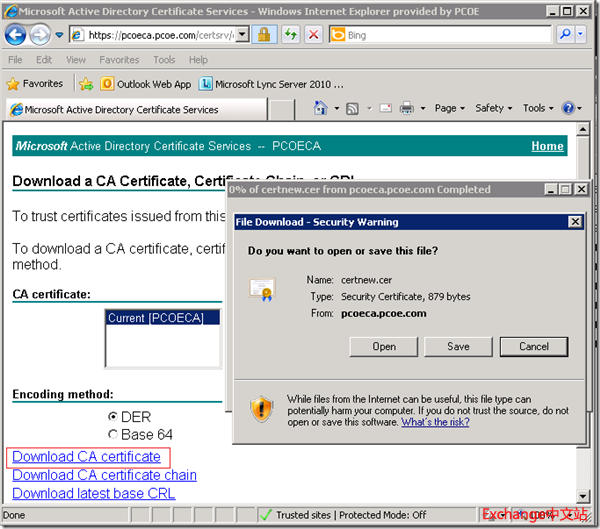Click the RSS feeds icon
Screen dimensions: 600x529
pos(352,109)
